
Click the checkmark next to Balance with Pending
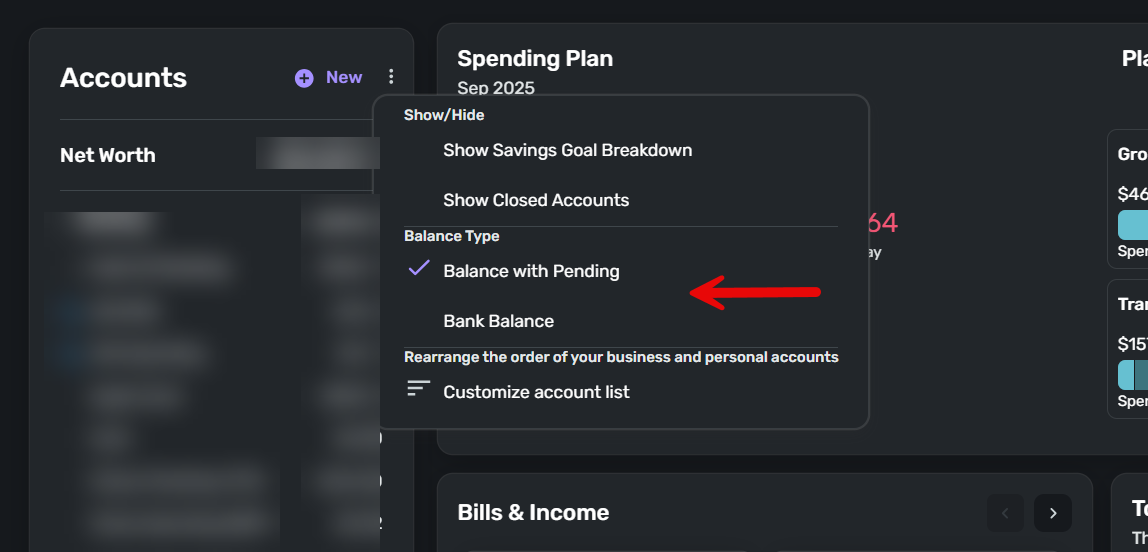point(419,269)
